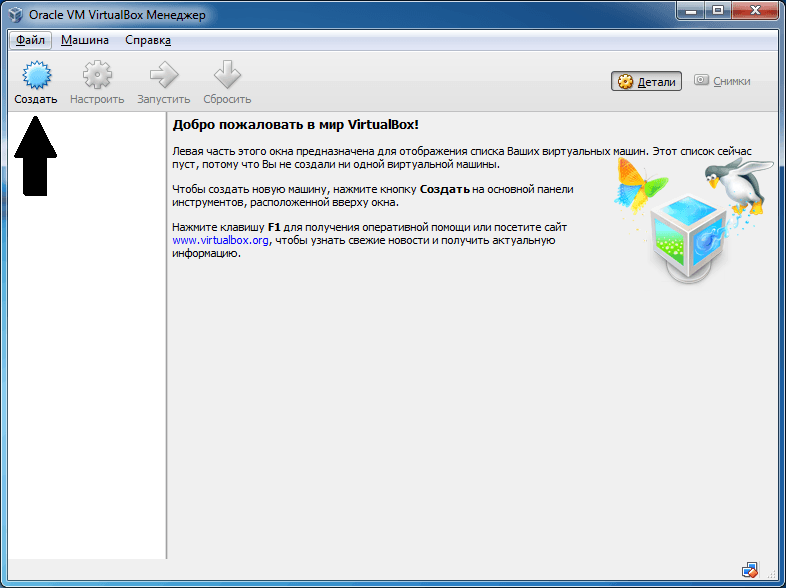Open the Файл menu

coord(30,40)
